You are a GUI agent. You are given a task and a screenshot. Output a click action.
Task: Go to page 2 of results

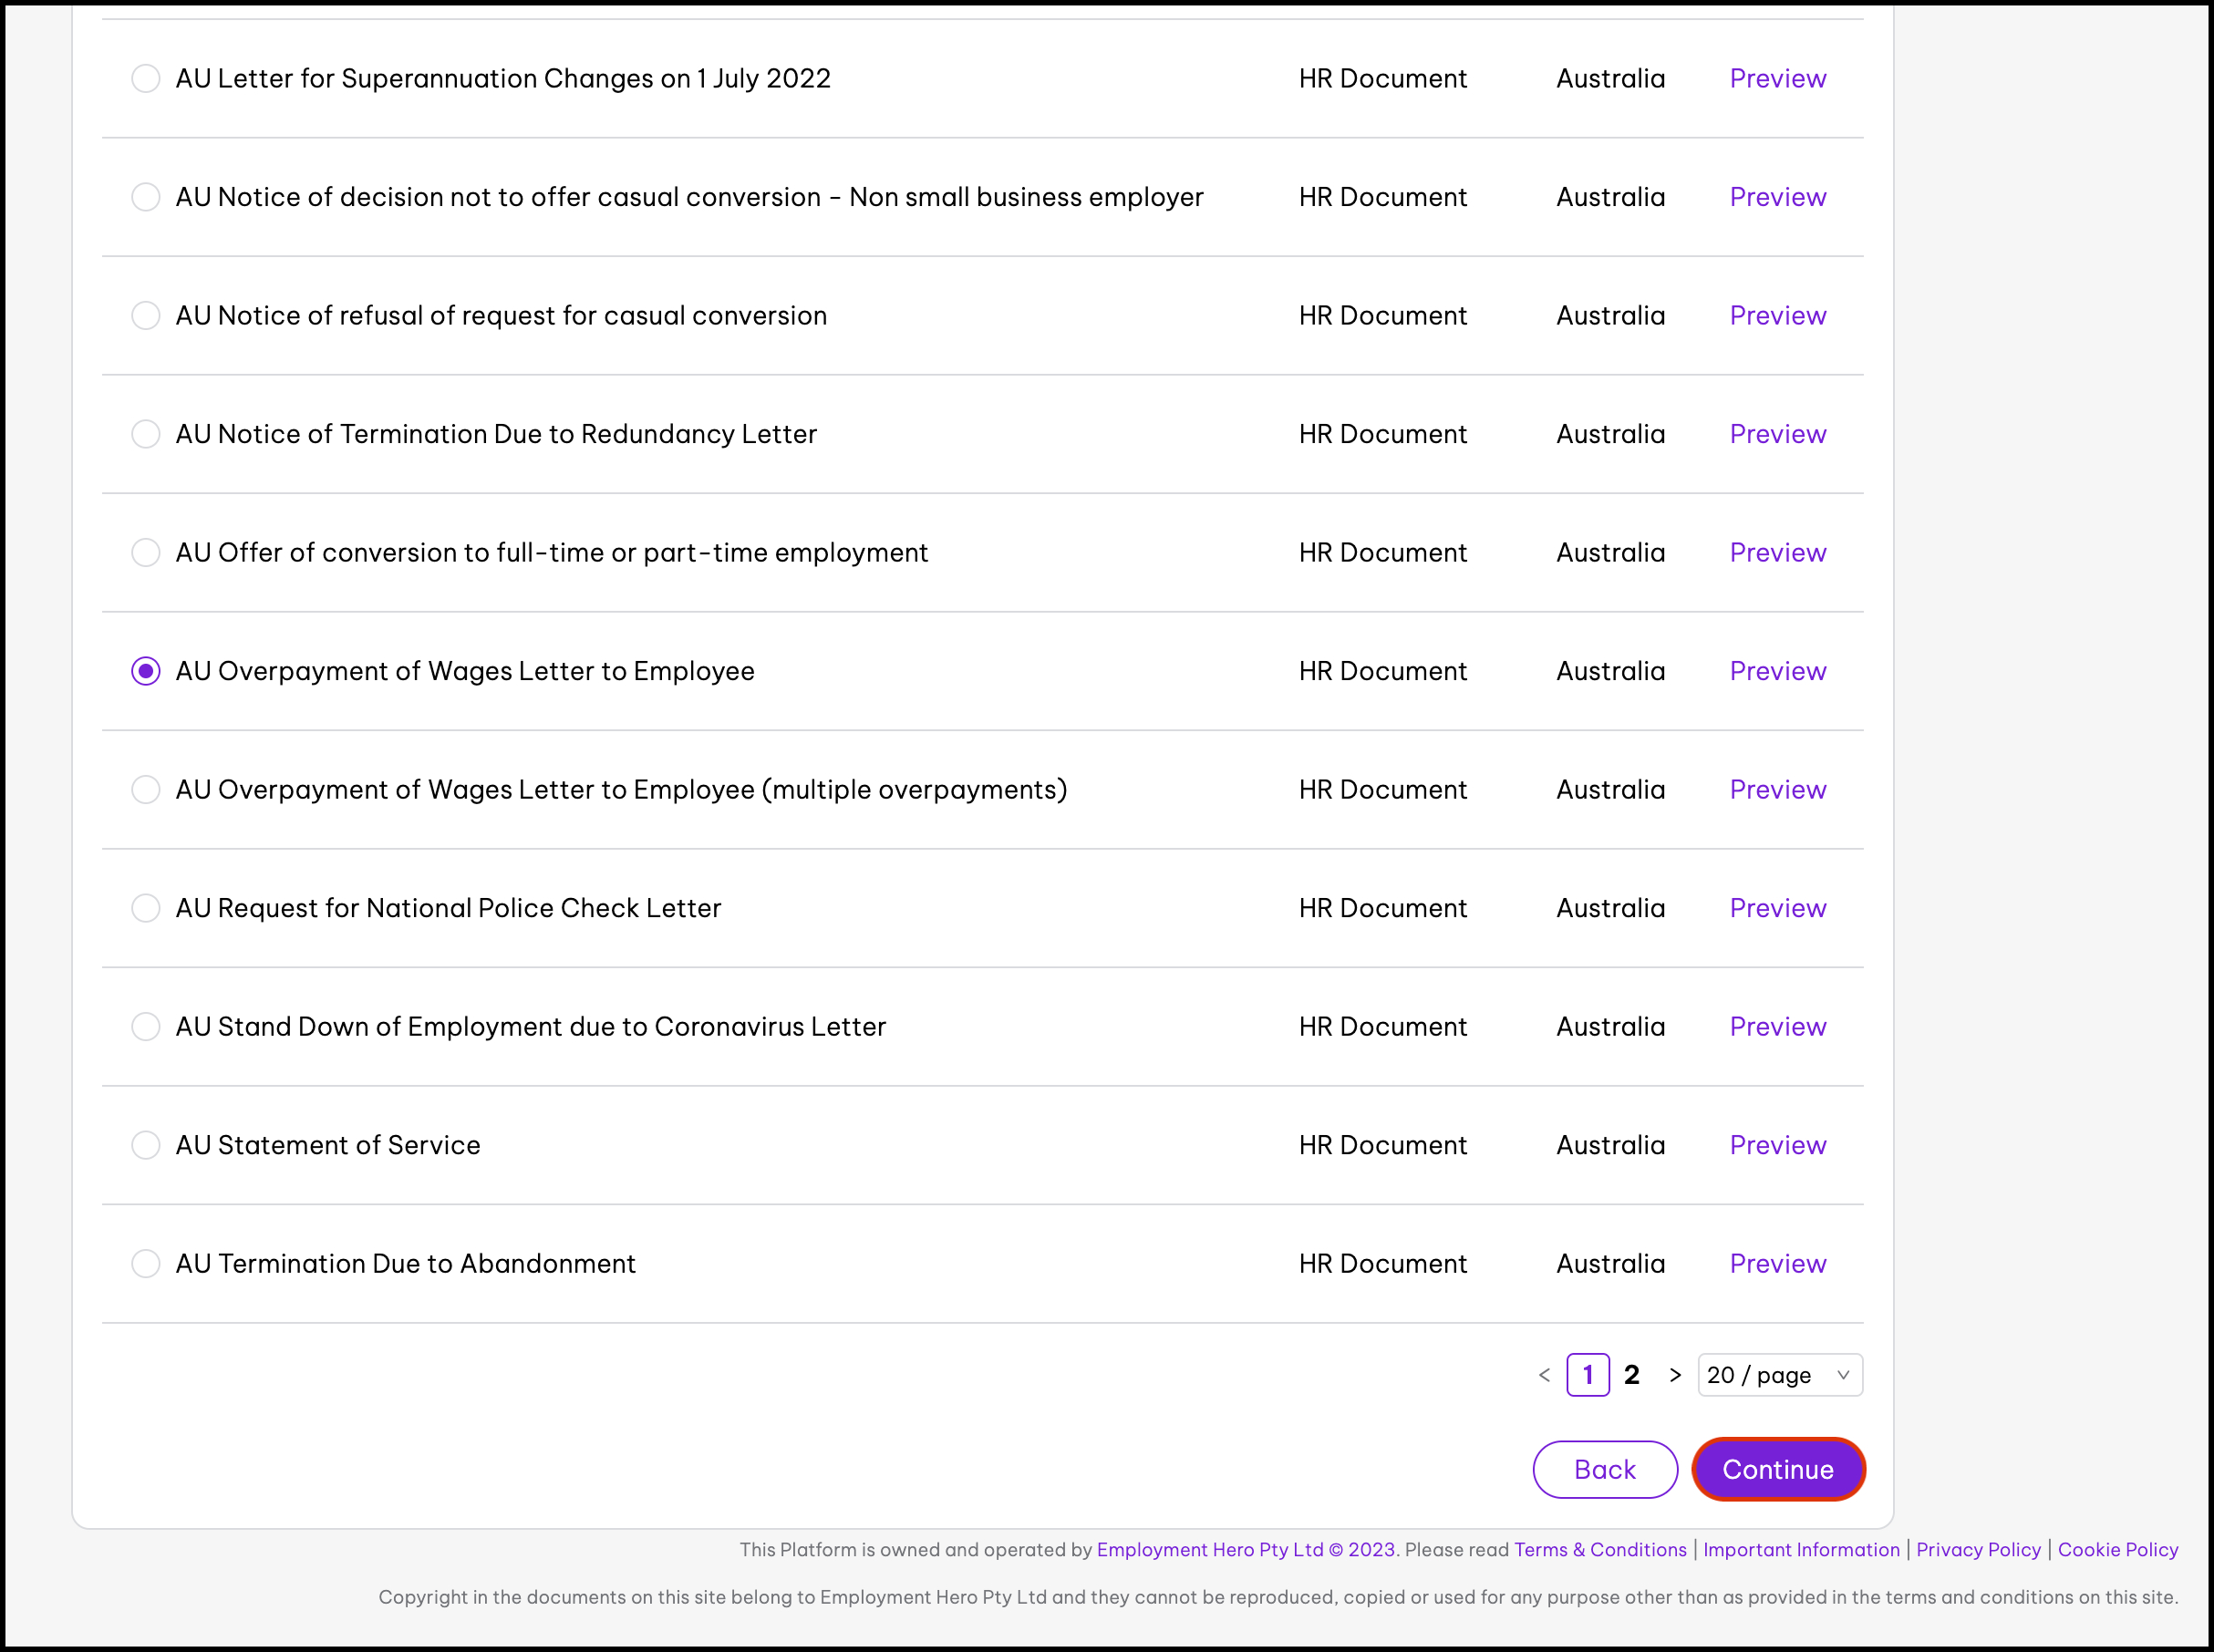tap(1631, 1375)
